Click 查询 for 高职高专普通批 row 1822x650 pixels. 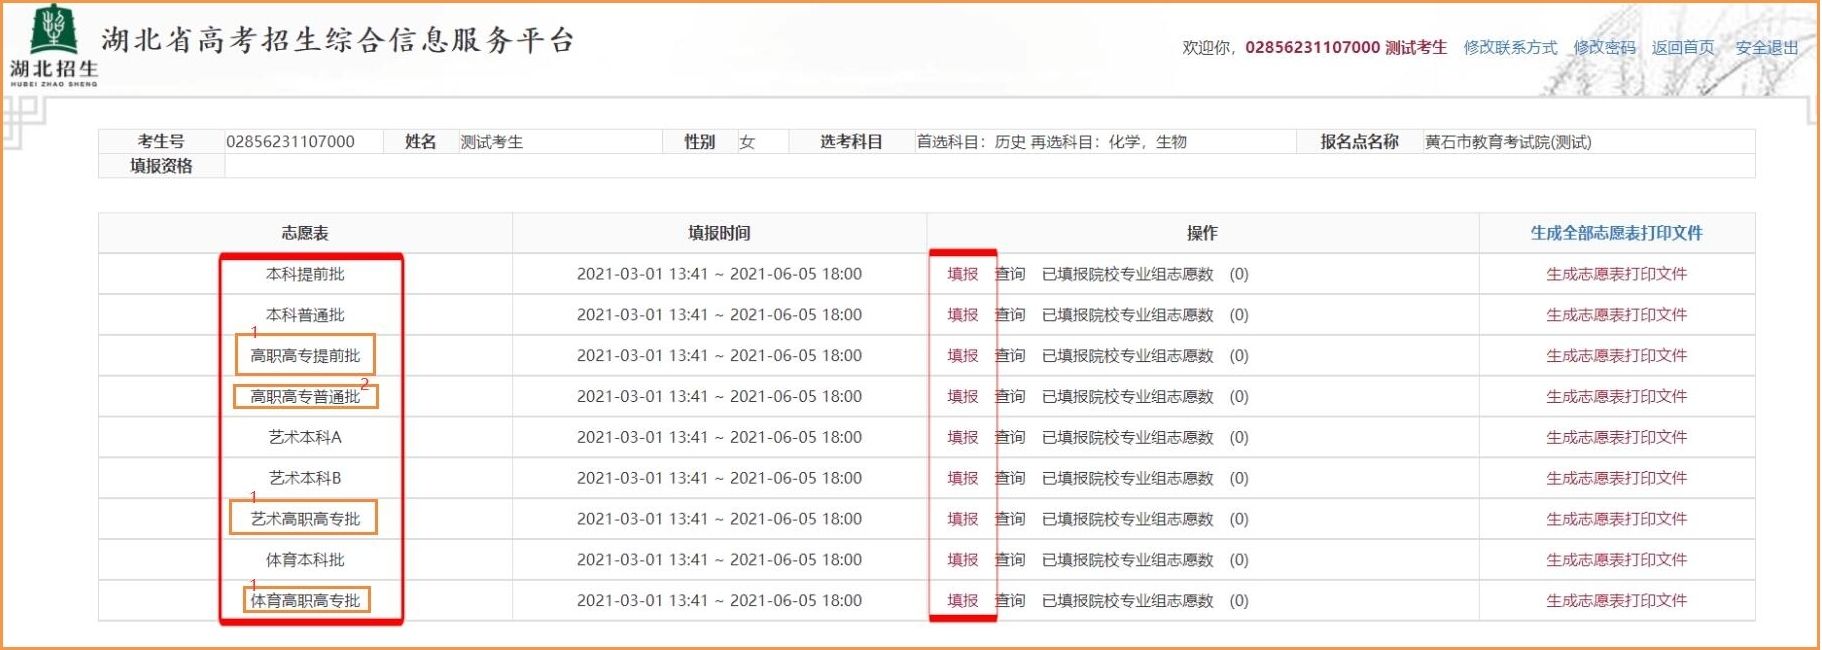pyautogui.click(x=1010, y=397)
